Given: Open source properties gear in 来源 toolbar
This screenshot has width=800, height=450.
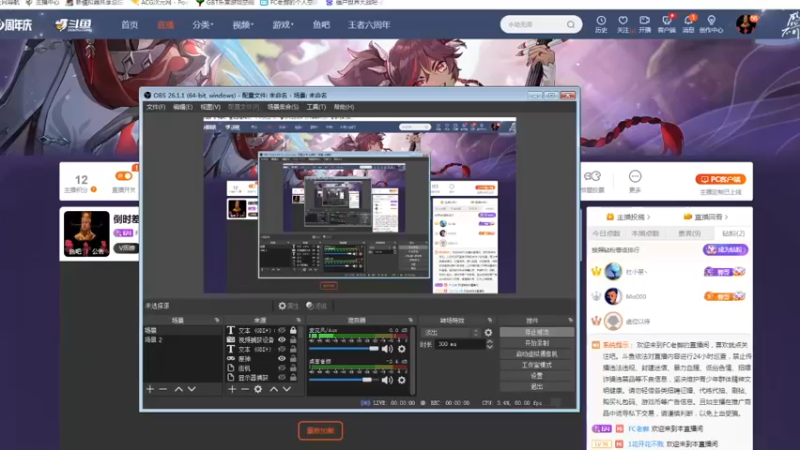Looking at the screenshot, I should click(x=258, y=389).
